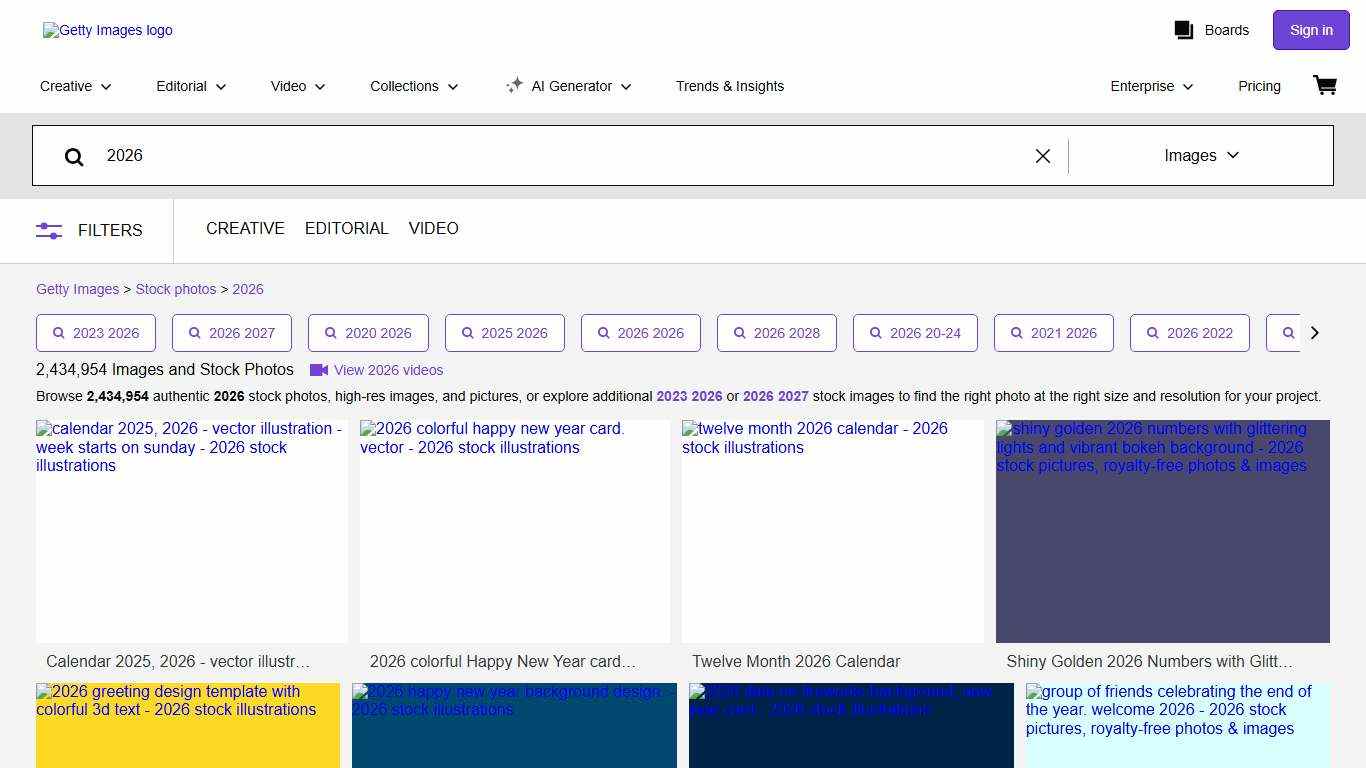Screen dimensions: 1366x768
Task: Click the Boards icon in header
Action: (x=1184, y=30)
